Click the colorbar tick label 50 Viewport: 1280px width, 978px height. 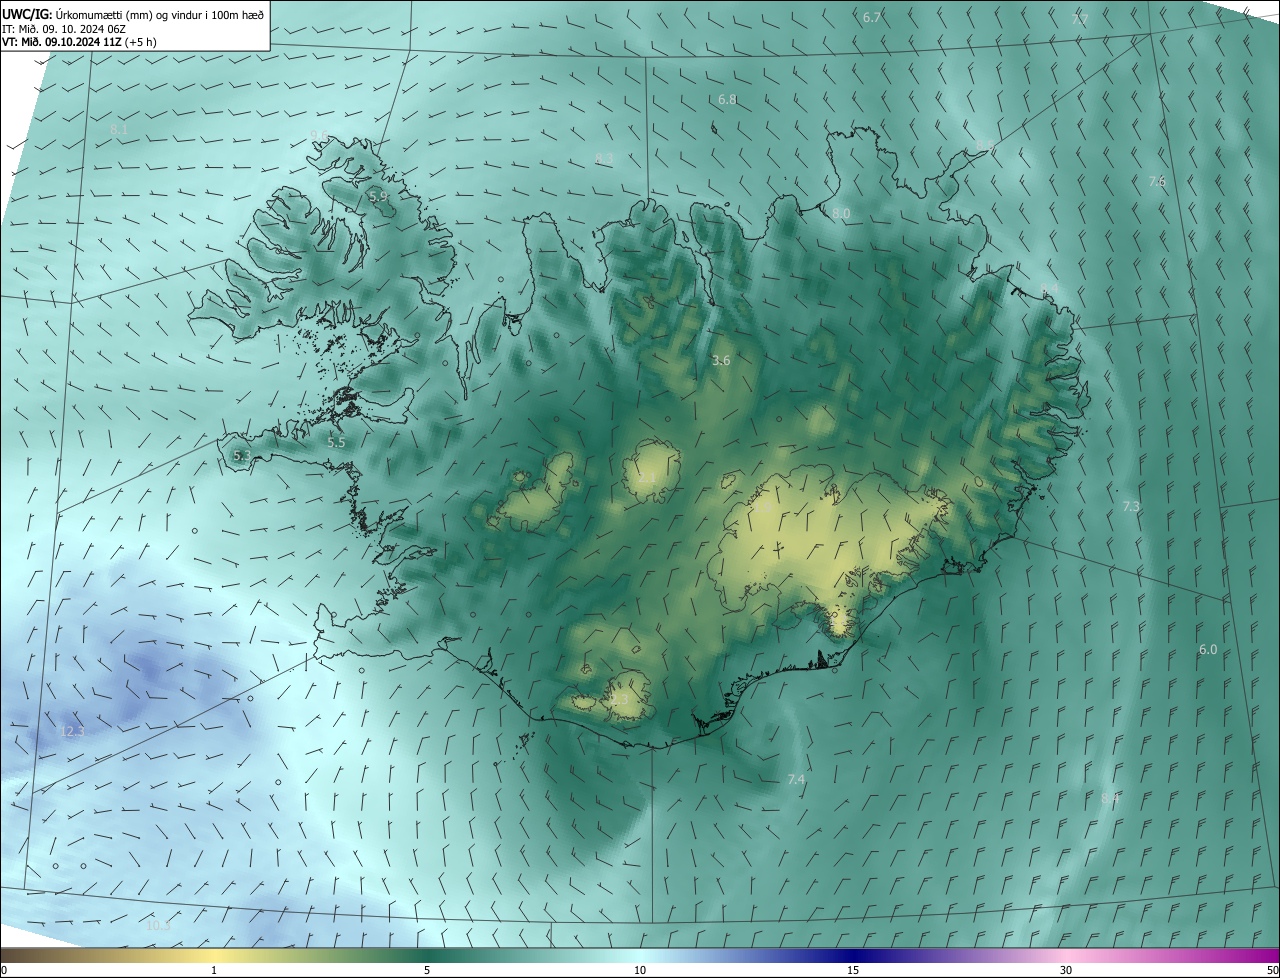pyautogui.click(x=1272, y=971)
